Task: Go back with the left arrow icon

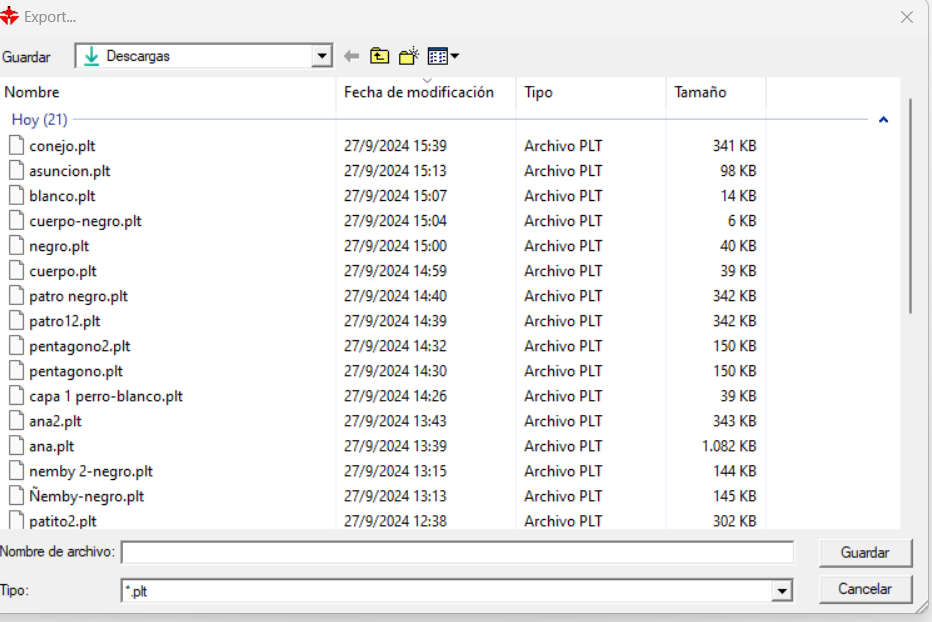Action: pyautogui.click(x=351, y=56)
